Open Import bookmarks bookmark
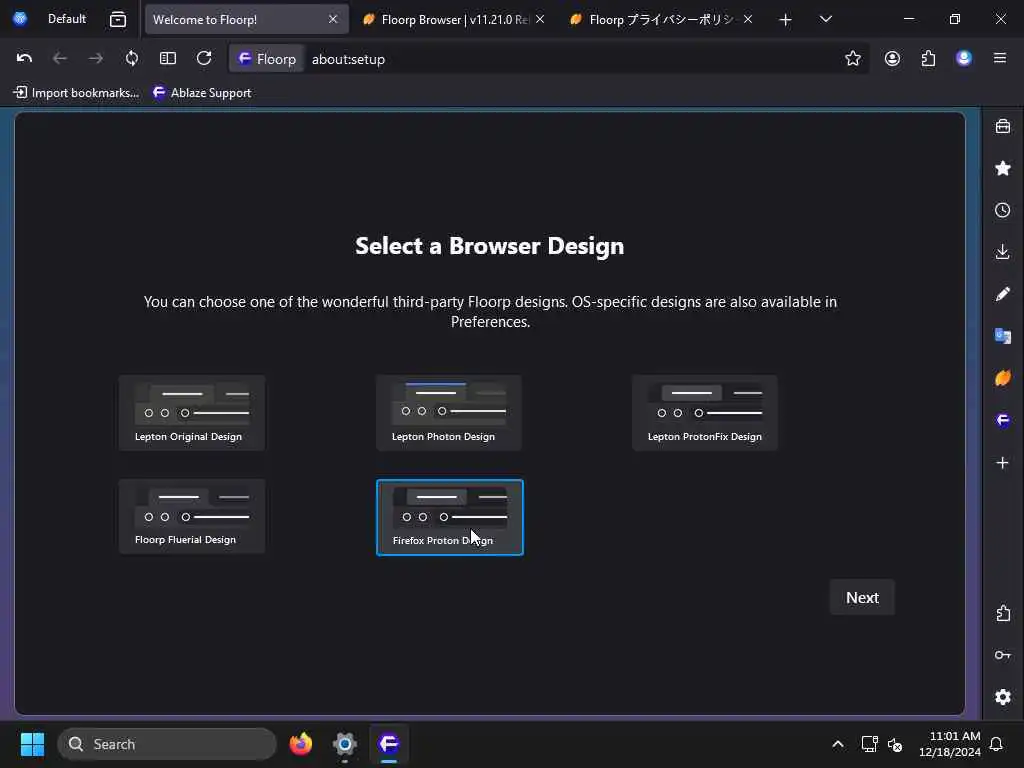 point(76,93)
